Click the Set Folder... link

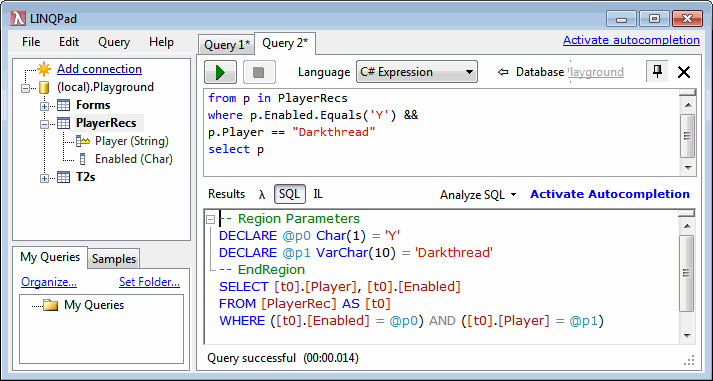pos(150,282)
